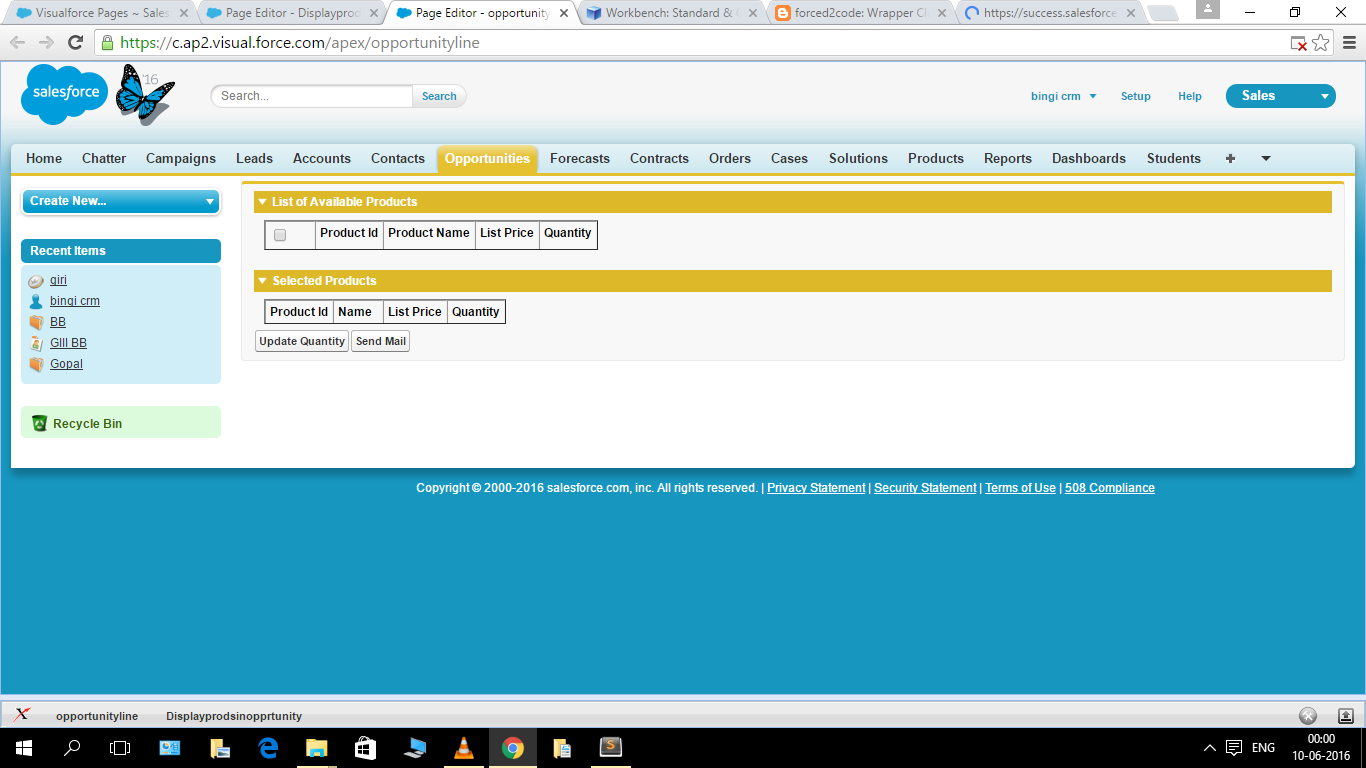This screenshot has height=768, width=1366.
Task: Open Displayprodsinopprtunity in the development footer
Action: [234, 716]
